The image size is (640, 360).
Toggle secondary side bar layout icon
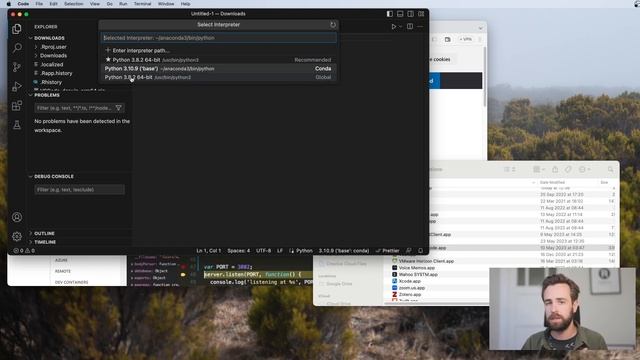click(410, 14)
